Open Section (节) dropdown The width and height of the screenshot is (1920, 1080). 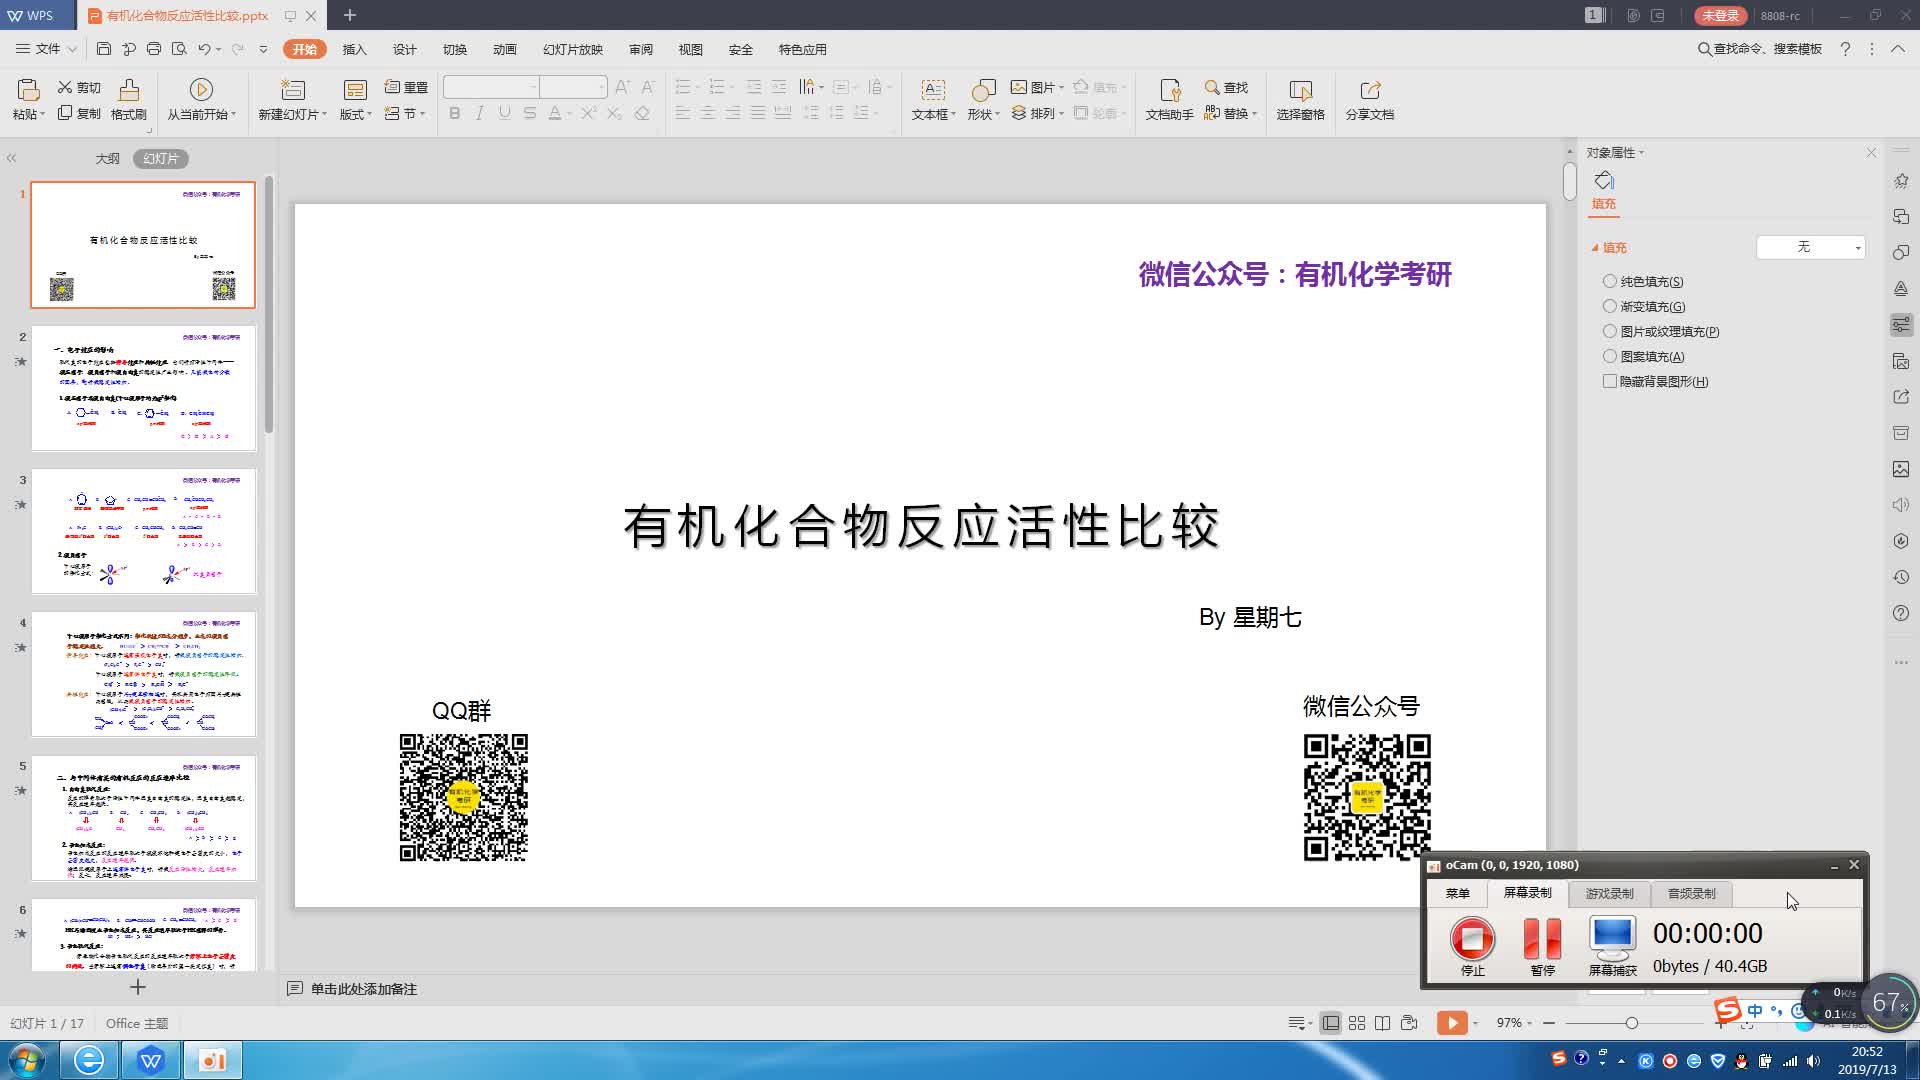click(405, 113)
